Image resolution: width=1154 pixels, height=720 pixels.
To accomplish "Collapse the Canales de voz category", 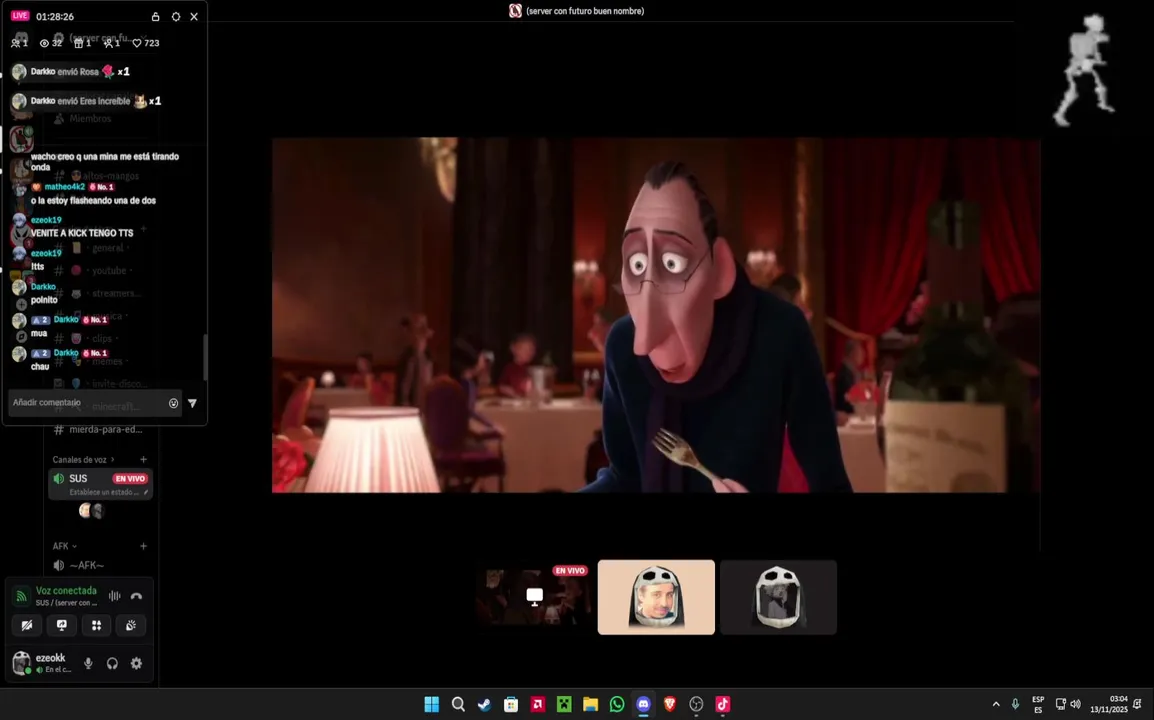I will 83,459.
